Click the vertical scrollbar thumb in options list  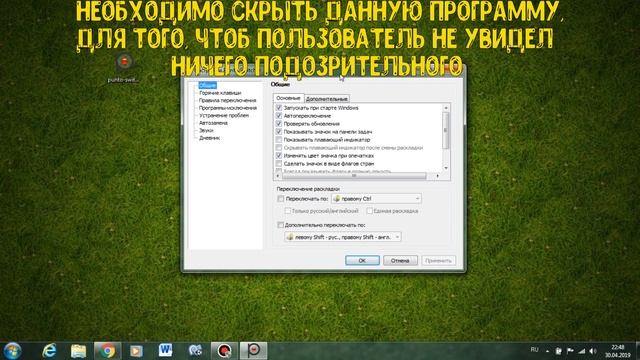(x=446, y=131)
